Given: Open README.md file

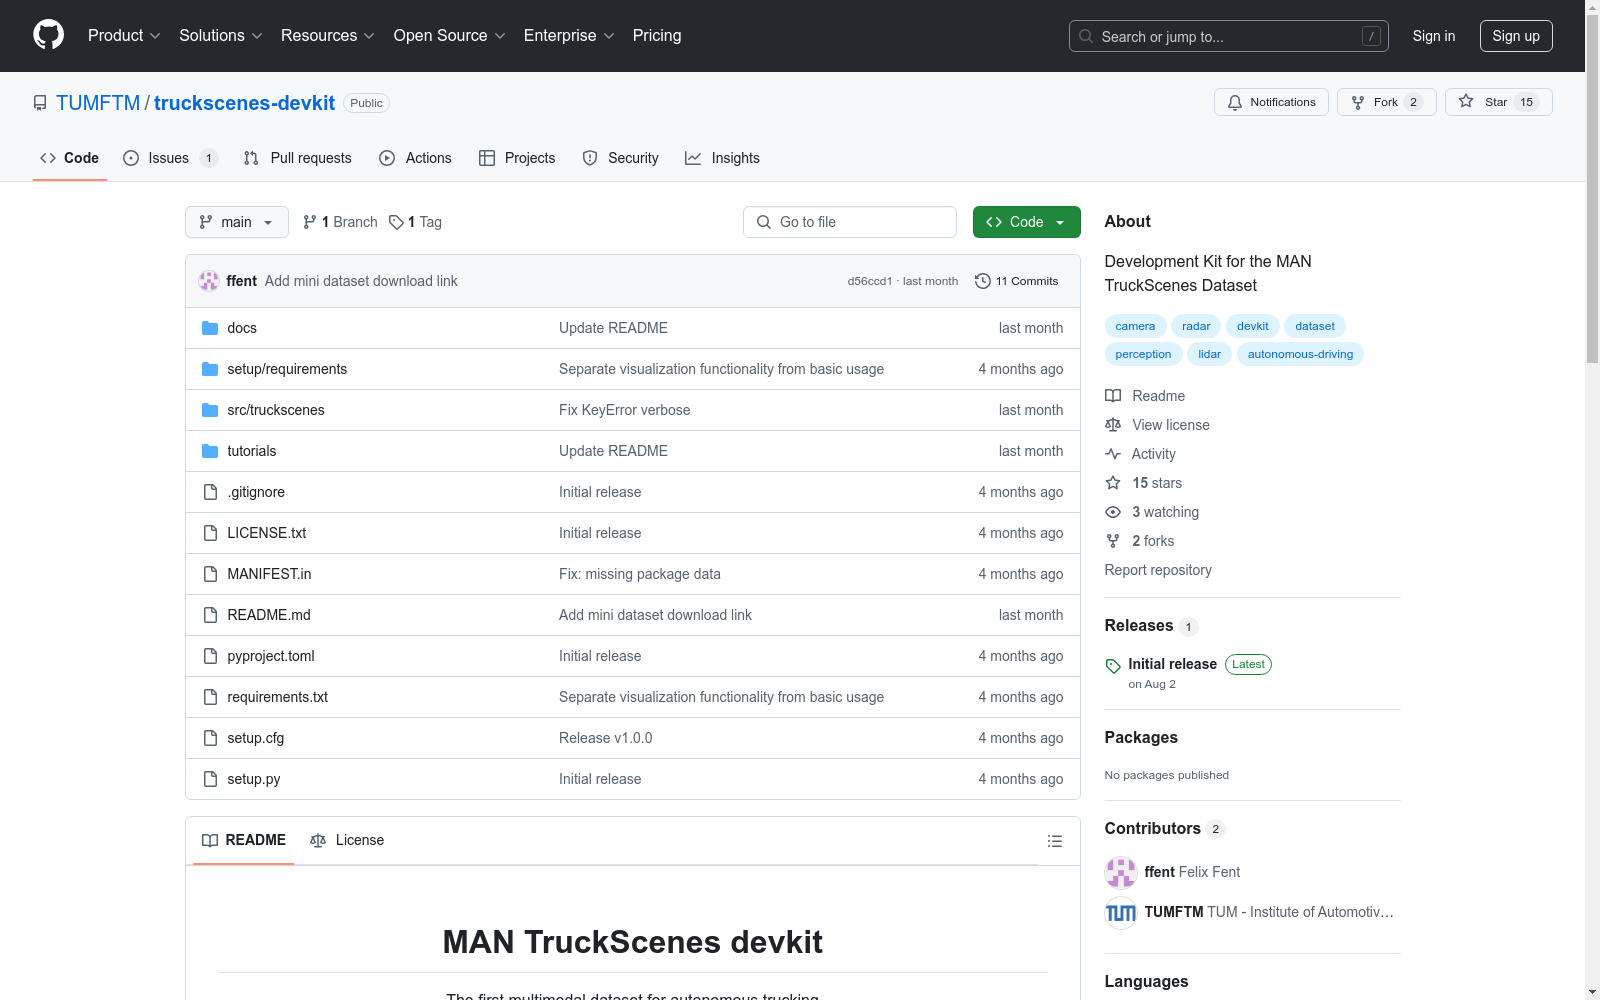Looking at the screenshot, I should [x=269, y=615].
